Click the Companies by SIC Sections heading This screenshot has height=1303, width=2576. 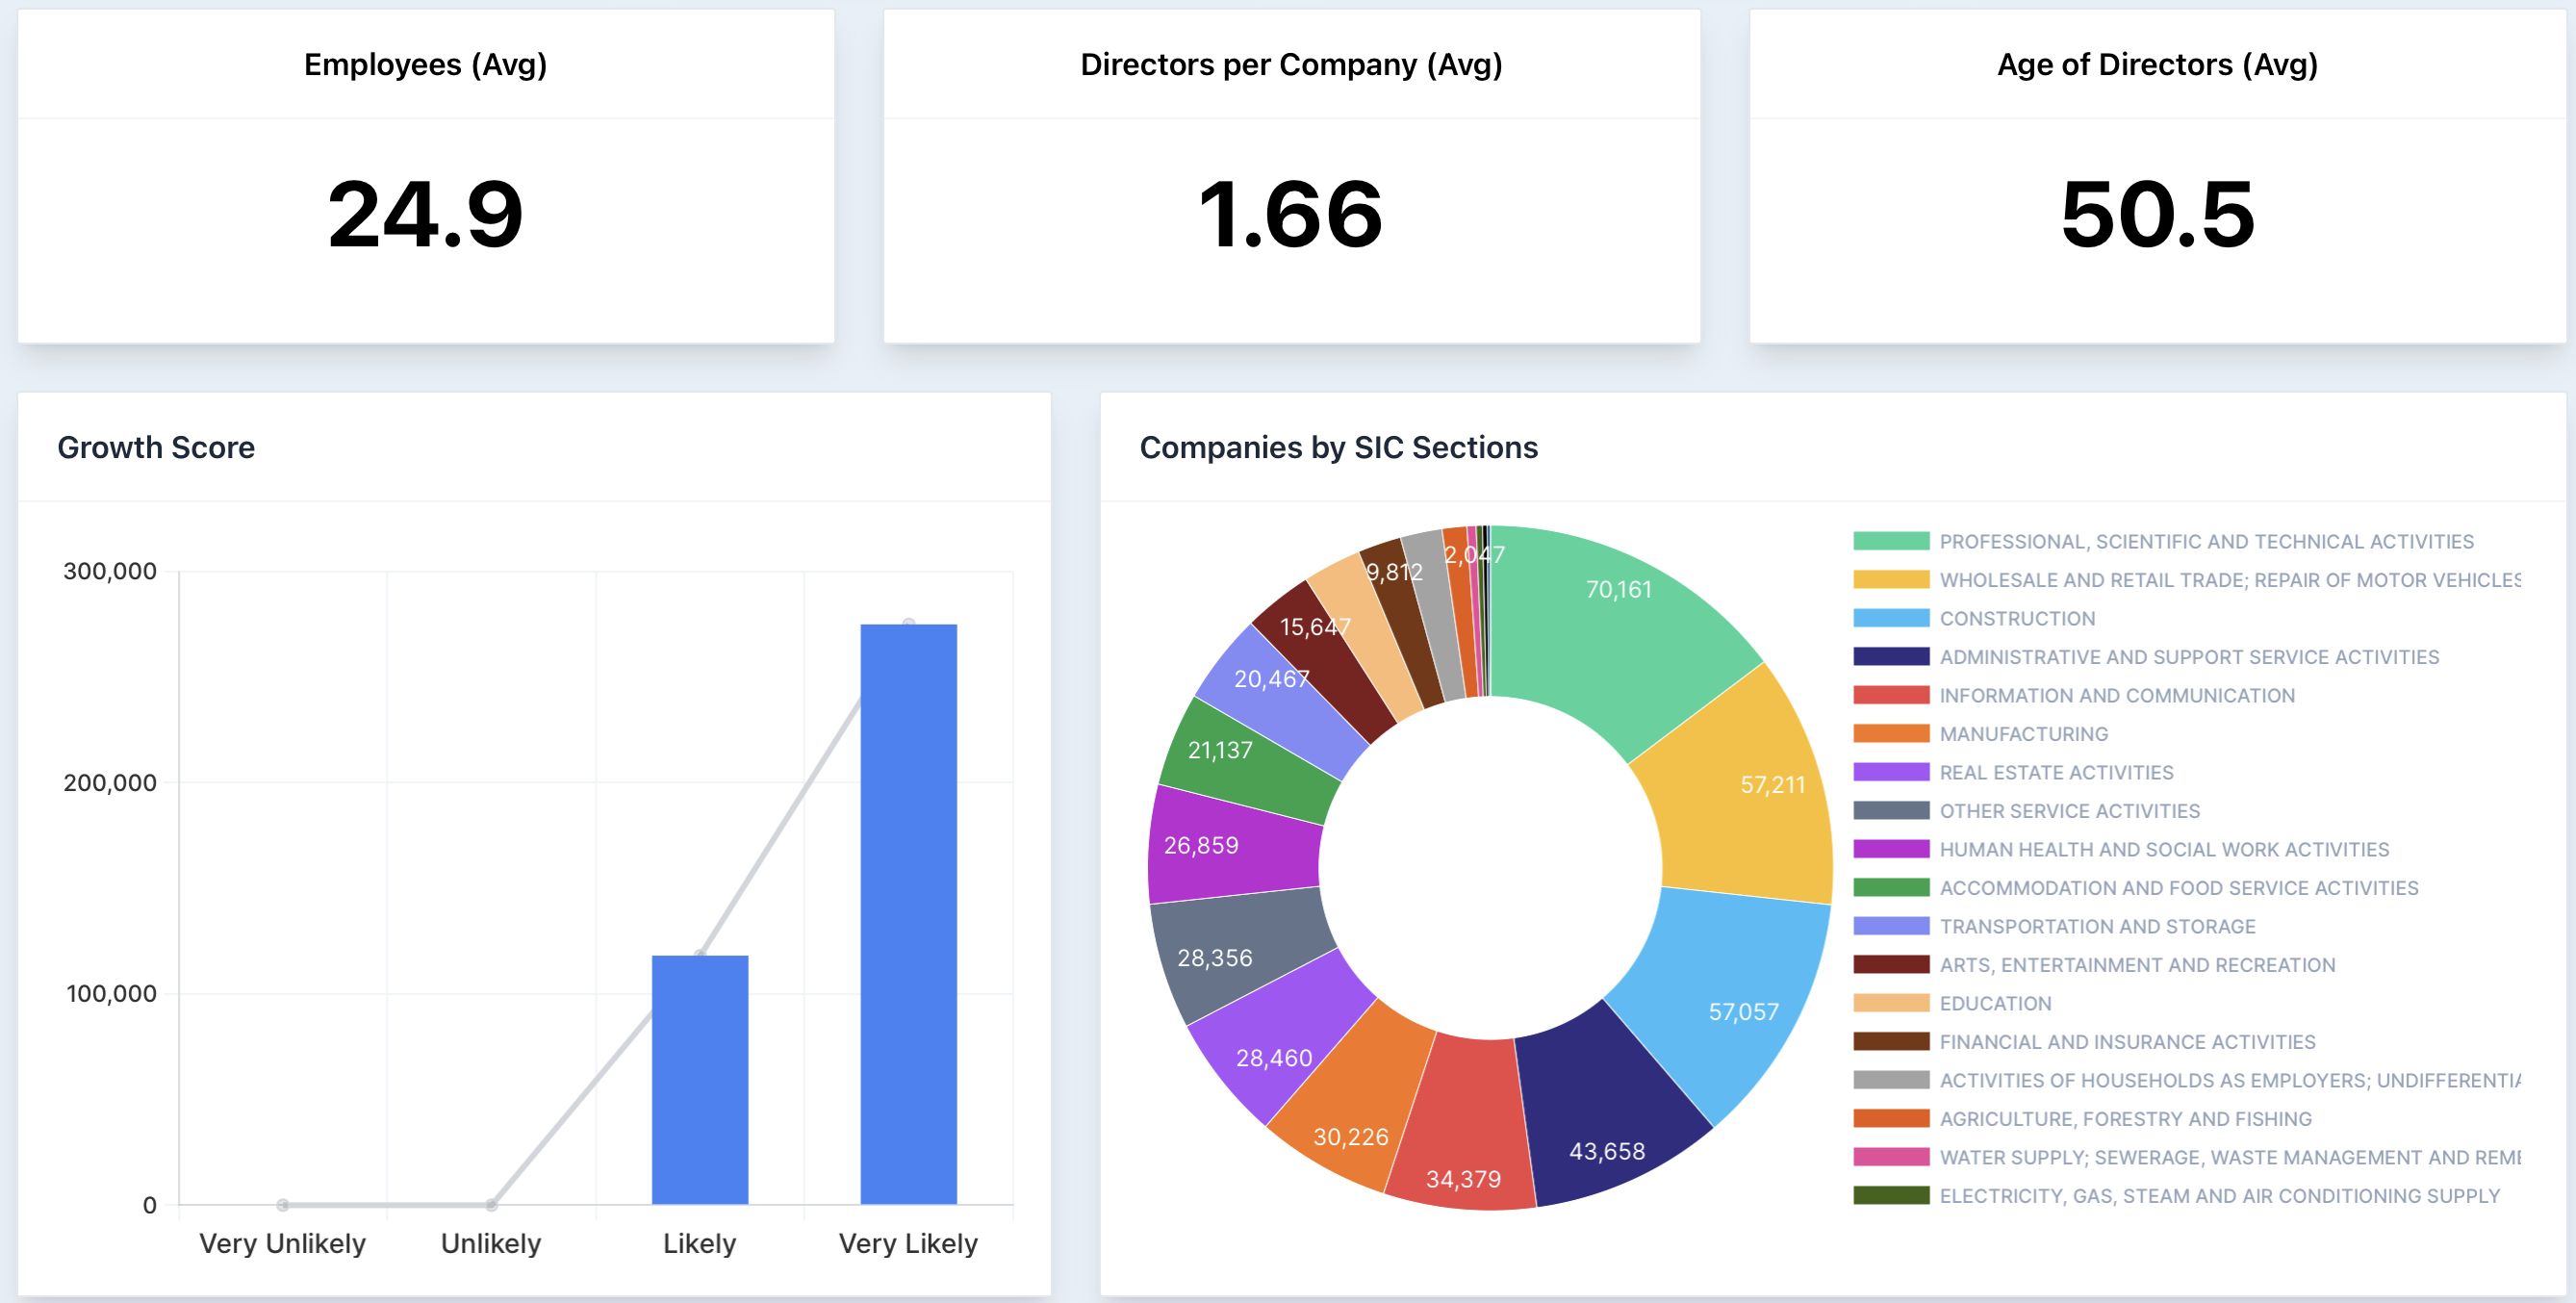1338,447
